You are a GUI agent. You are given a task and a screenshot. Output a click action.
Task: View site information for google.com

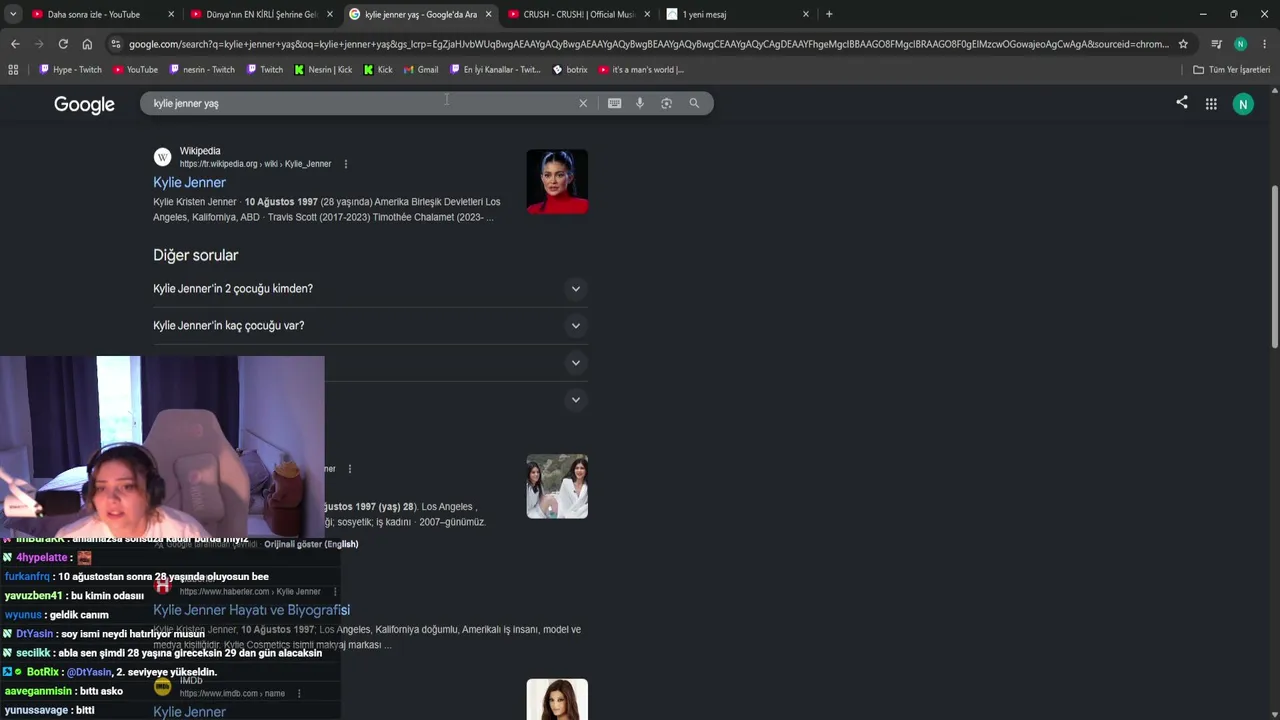(x=116, y=44)
